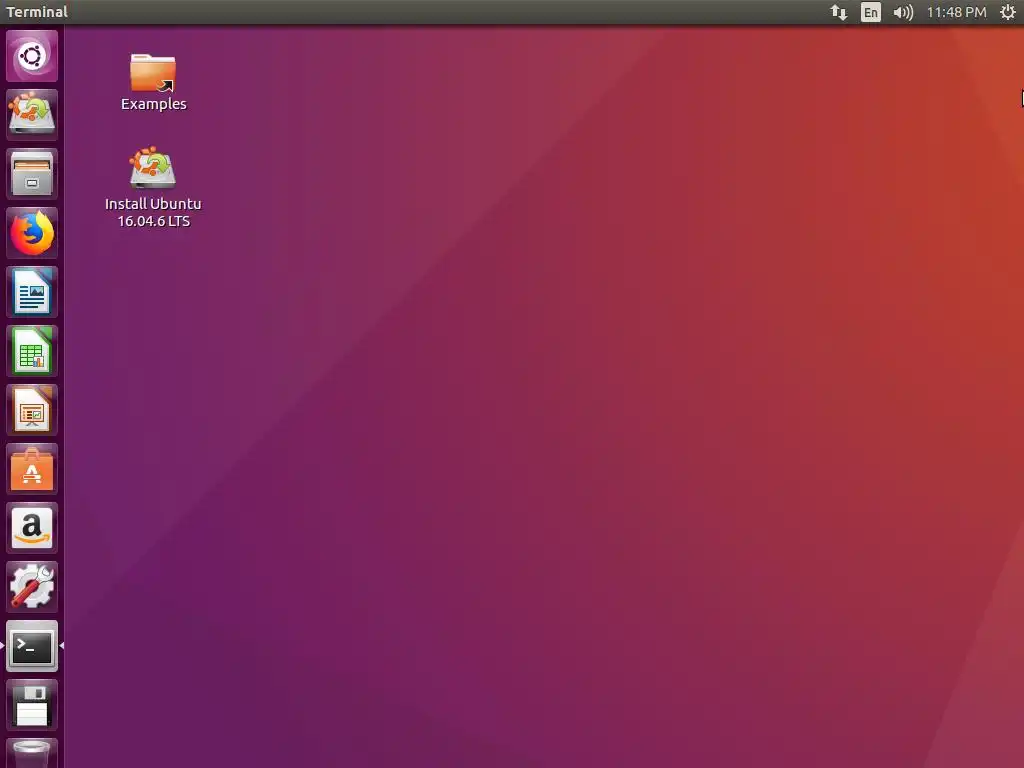Open LibreOffice Calc spreadsheet
Image resolution: width=1024 pixels, height=768 pixels.
(x=32, y=351)
